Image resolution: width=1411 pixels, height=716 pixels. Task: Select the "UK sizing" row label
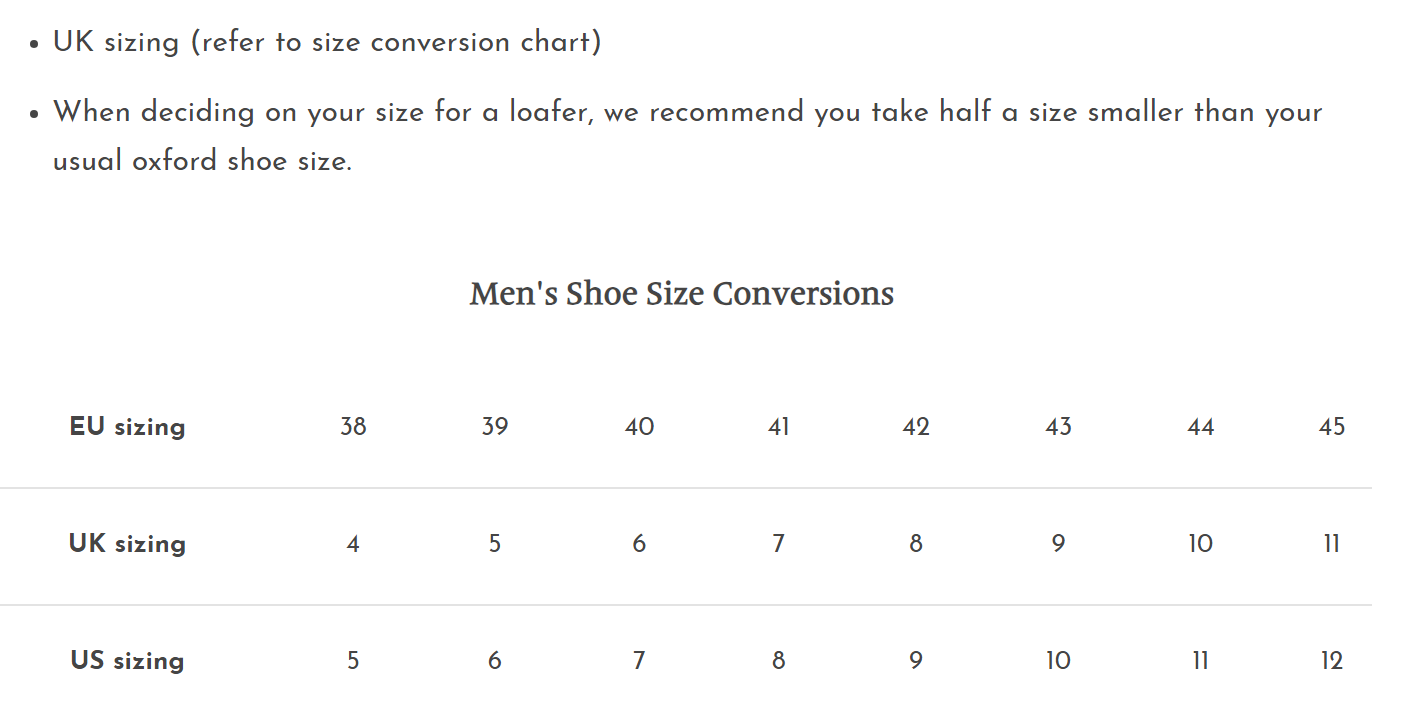tap(127, 544)
